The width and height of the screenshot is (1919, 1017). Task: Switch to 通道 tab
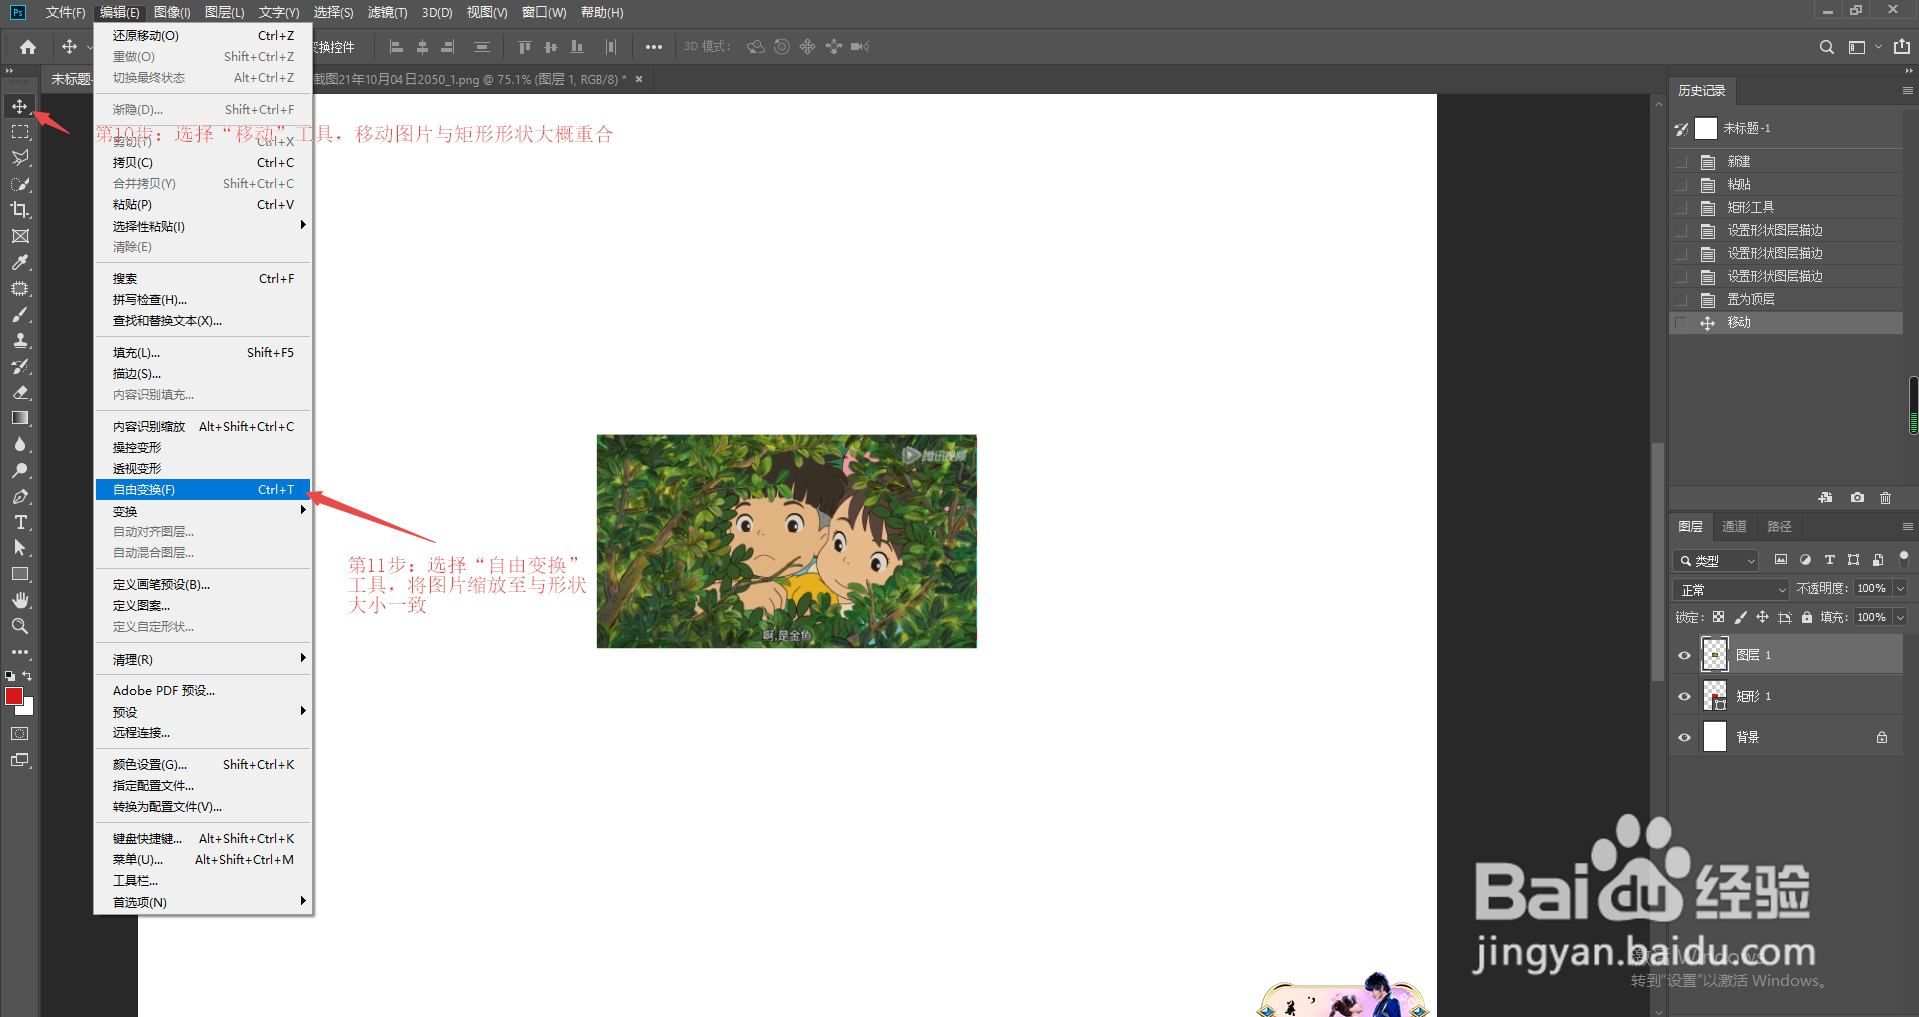[1734, 526]
